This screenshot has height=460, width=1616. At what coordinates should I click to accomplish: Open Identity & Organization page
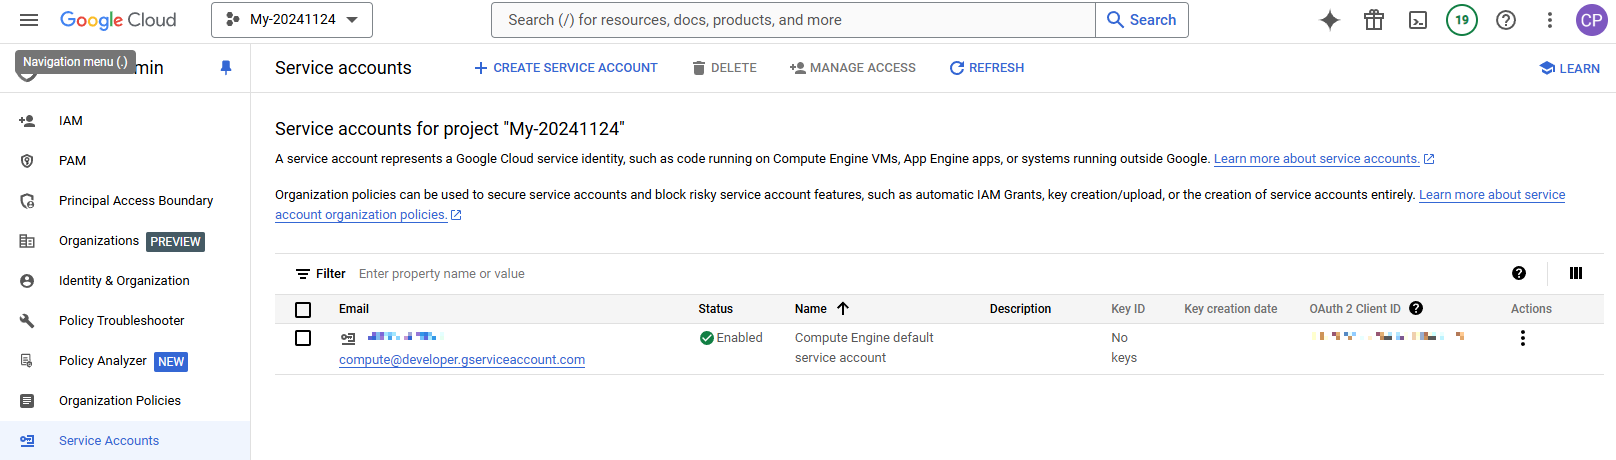pos(125,281)
